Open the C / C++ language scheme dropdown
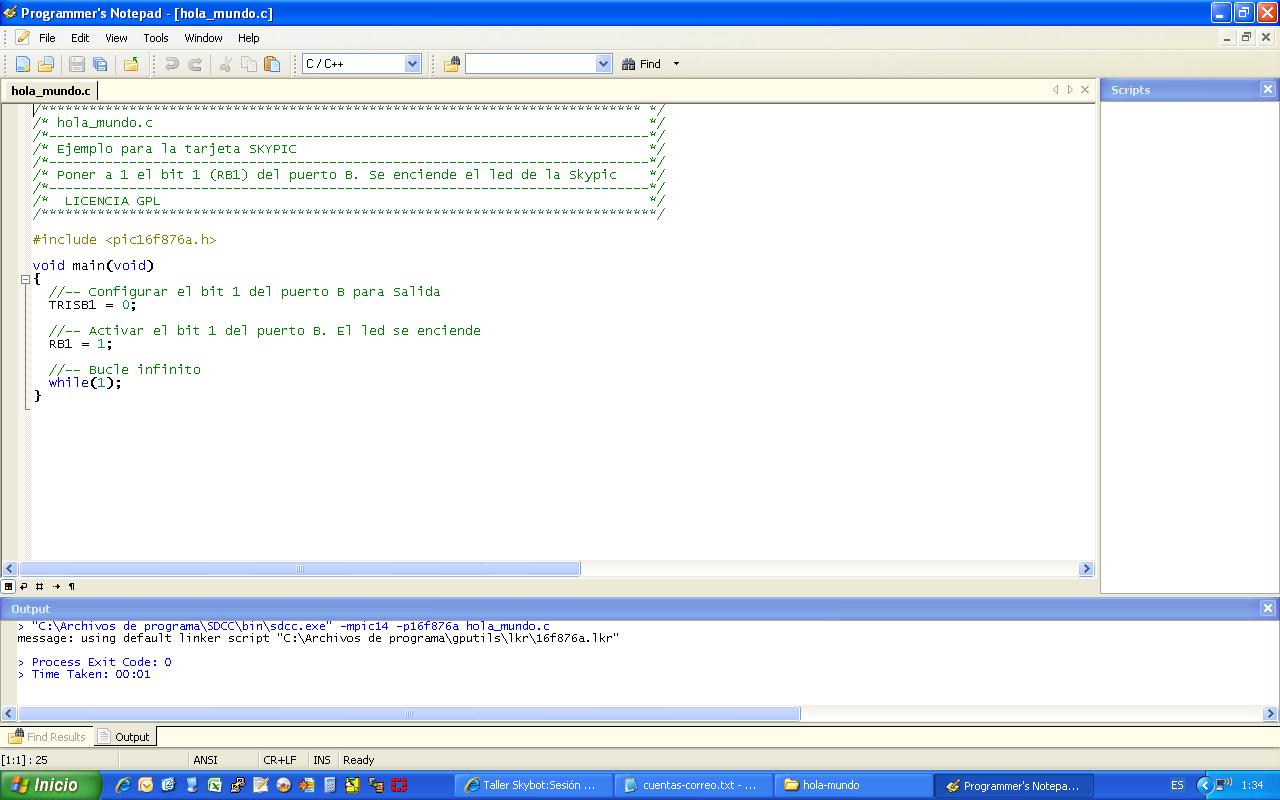 coord(411,64)
